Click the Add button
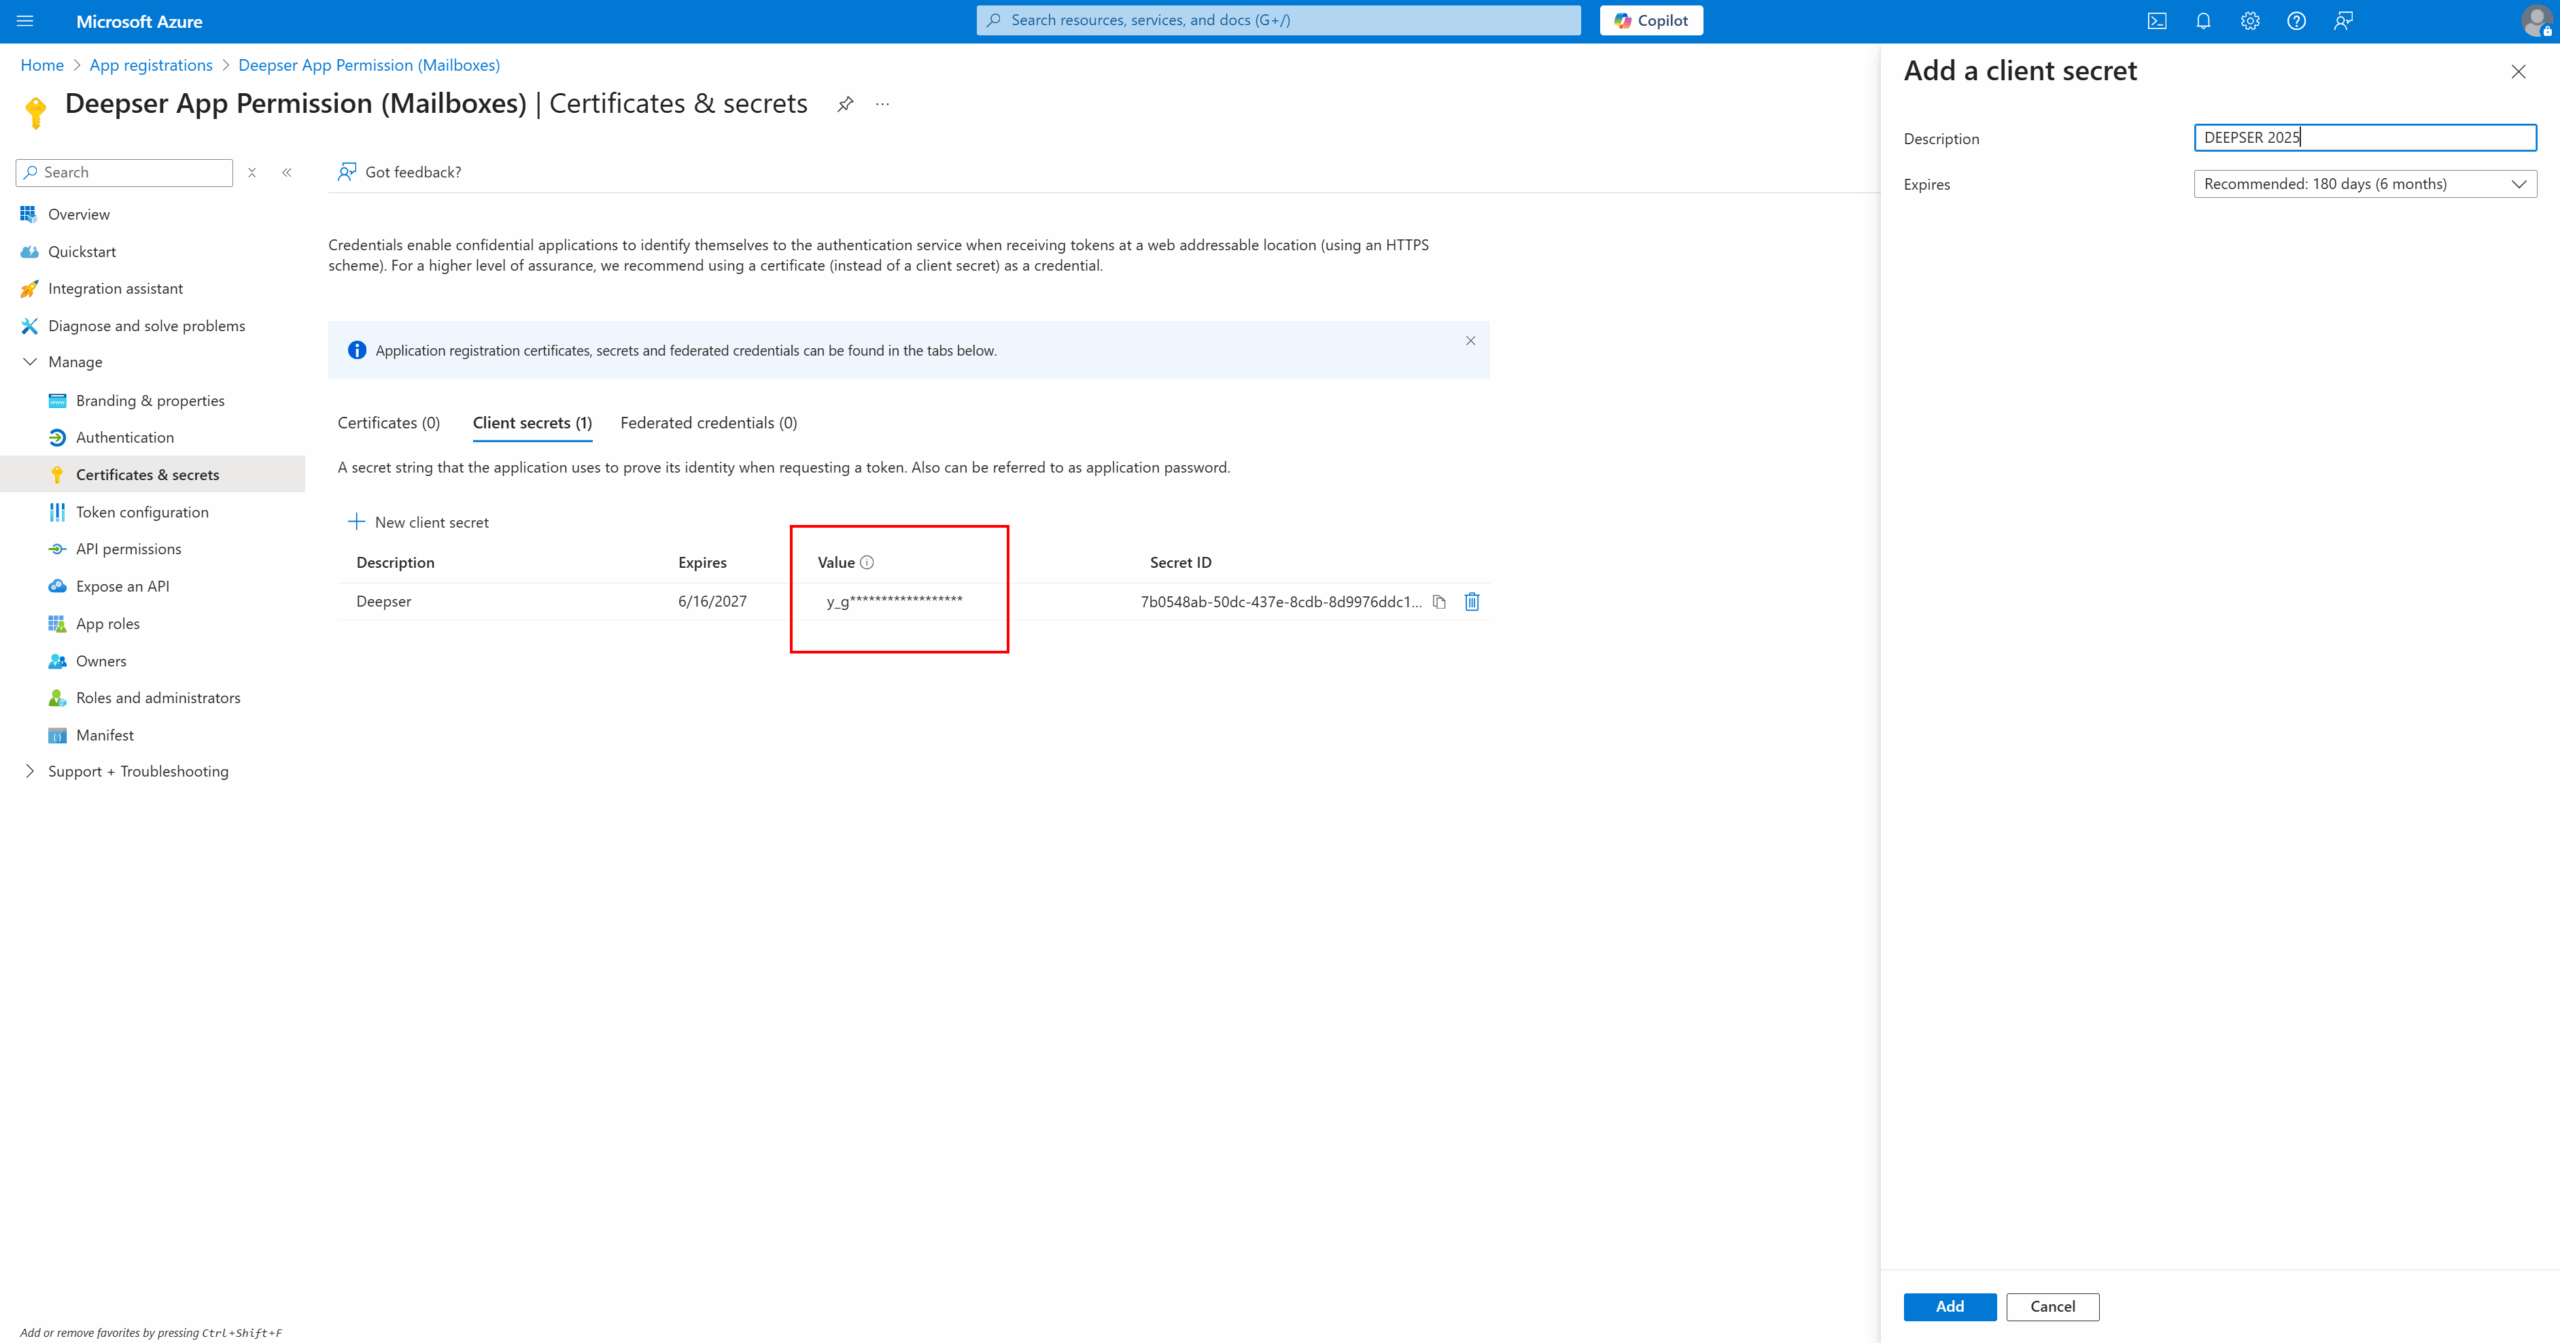The width and height of the screenshot is (2560, 1343). [x=1950, y=1307]
